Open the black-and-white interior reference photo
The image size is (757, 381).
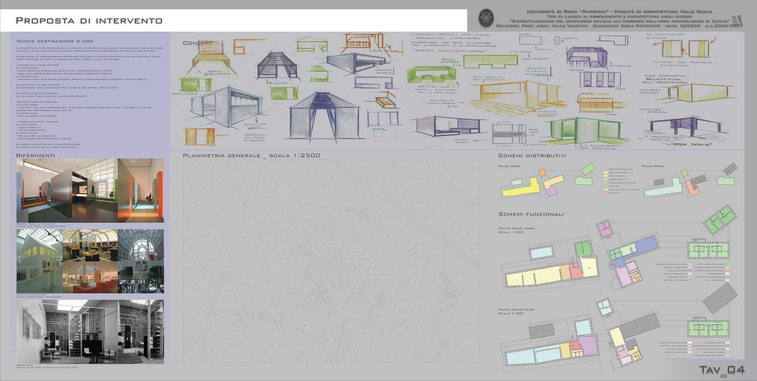pyautogui.click(x=90, y=331)
